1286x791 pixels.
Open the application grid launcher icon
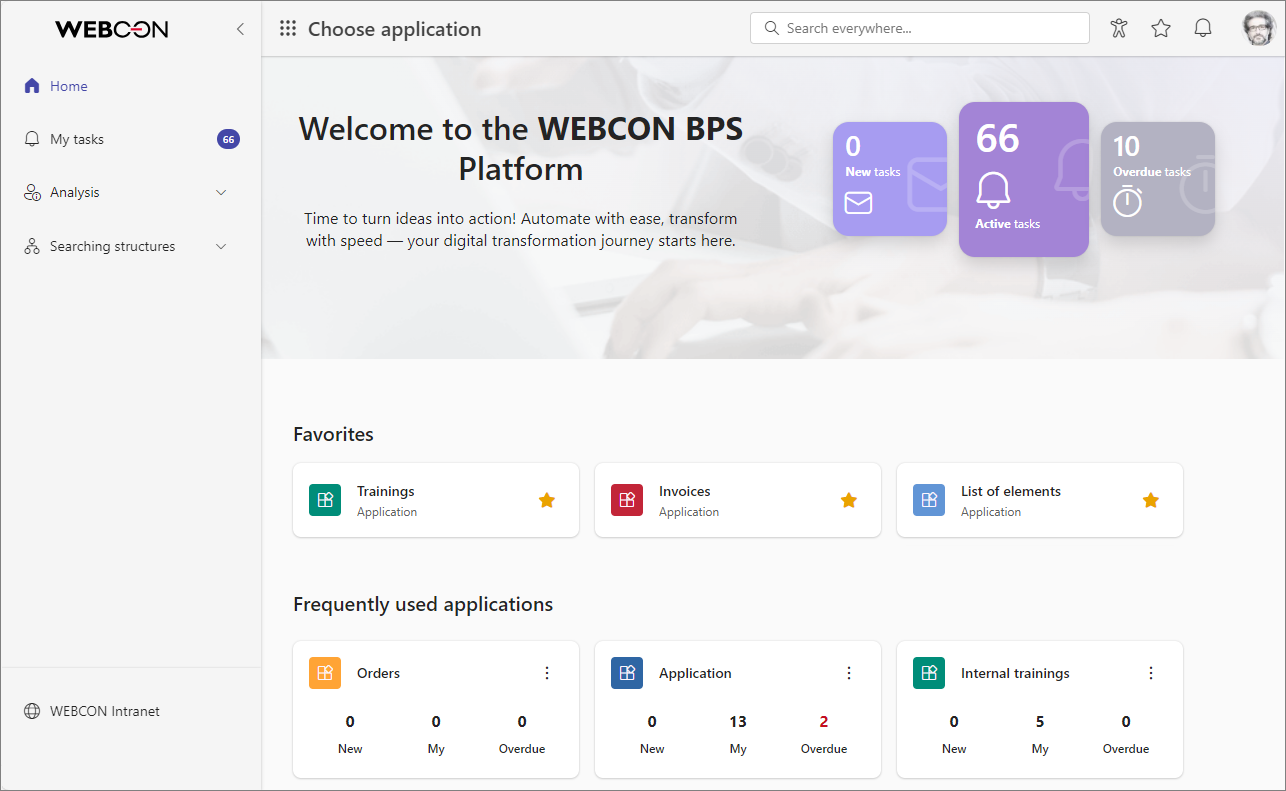coord(288,29)
